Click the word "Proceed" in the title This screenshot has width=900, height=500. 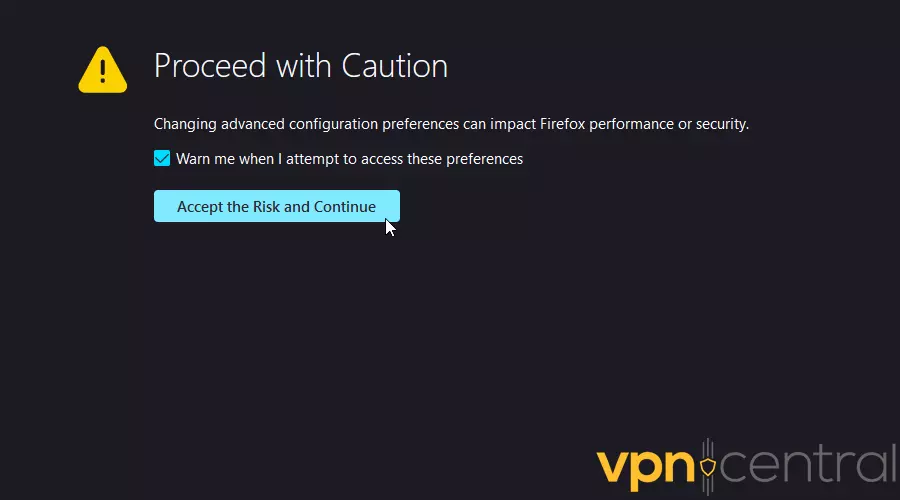208,66
